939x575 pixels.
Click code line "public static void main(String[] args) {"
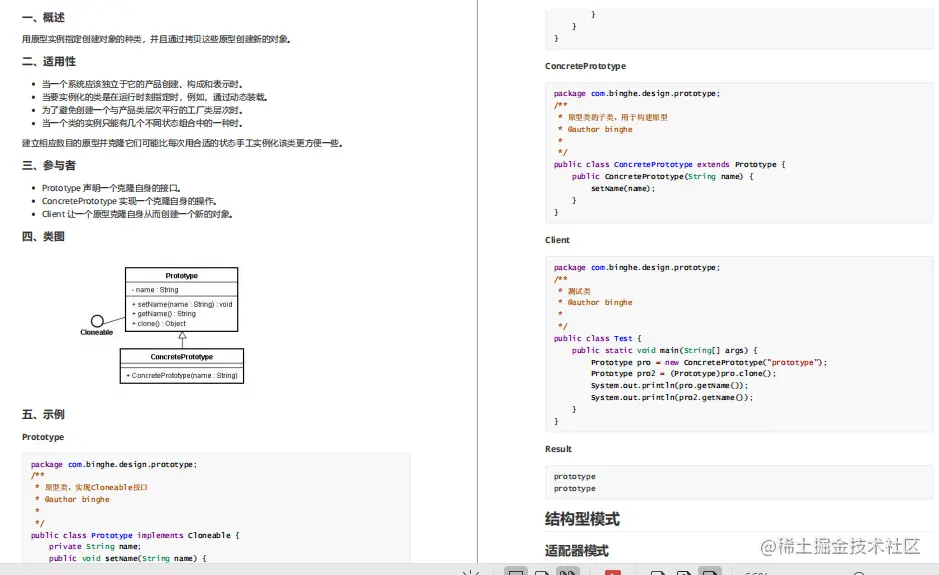[x=665, y=350]
